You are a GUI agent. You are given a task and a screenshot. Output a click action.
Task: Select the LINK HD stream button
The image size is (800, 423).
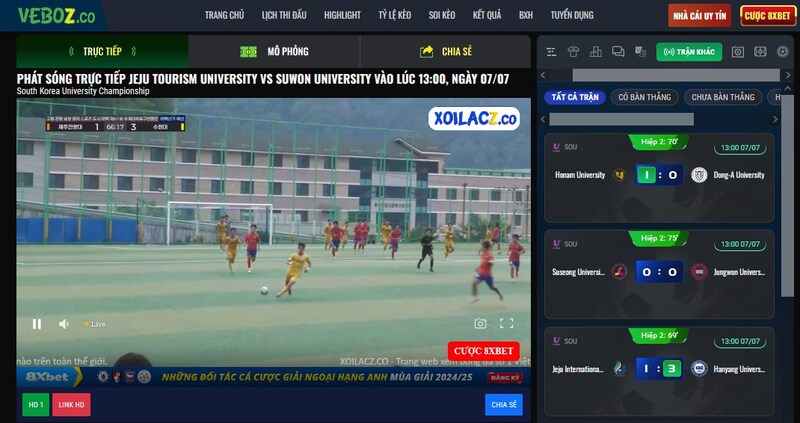click(x=71, y=405)
